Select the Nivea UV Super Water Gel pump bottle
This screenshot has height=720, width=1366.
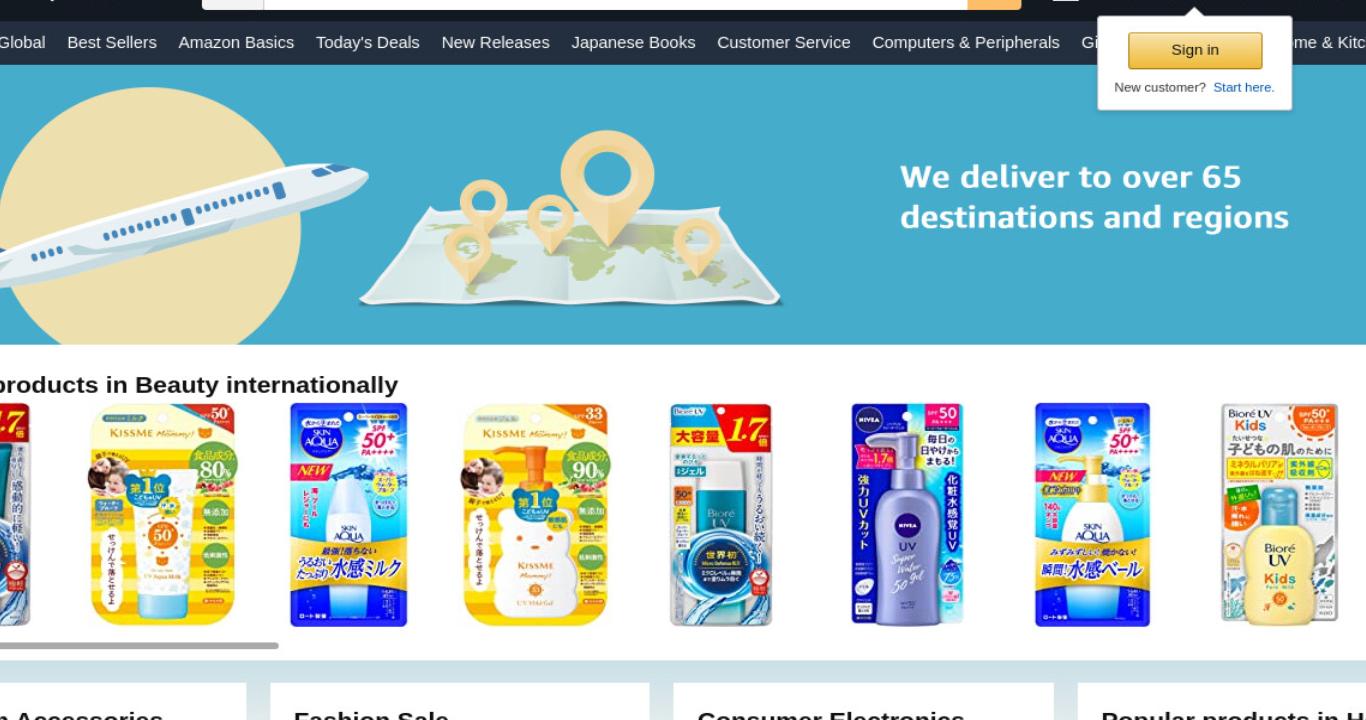[907, 515]
